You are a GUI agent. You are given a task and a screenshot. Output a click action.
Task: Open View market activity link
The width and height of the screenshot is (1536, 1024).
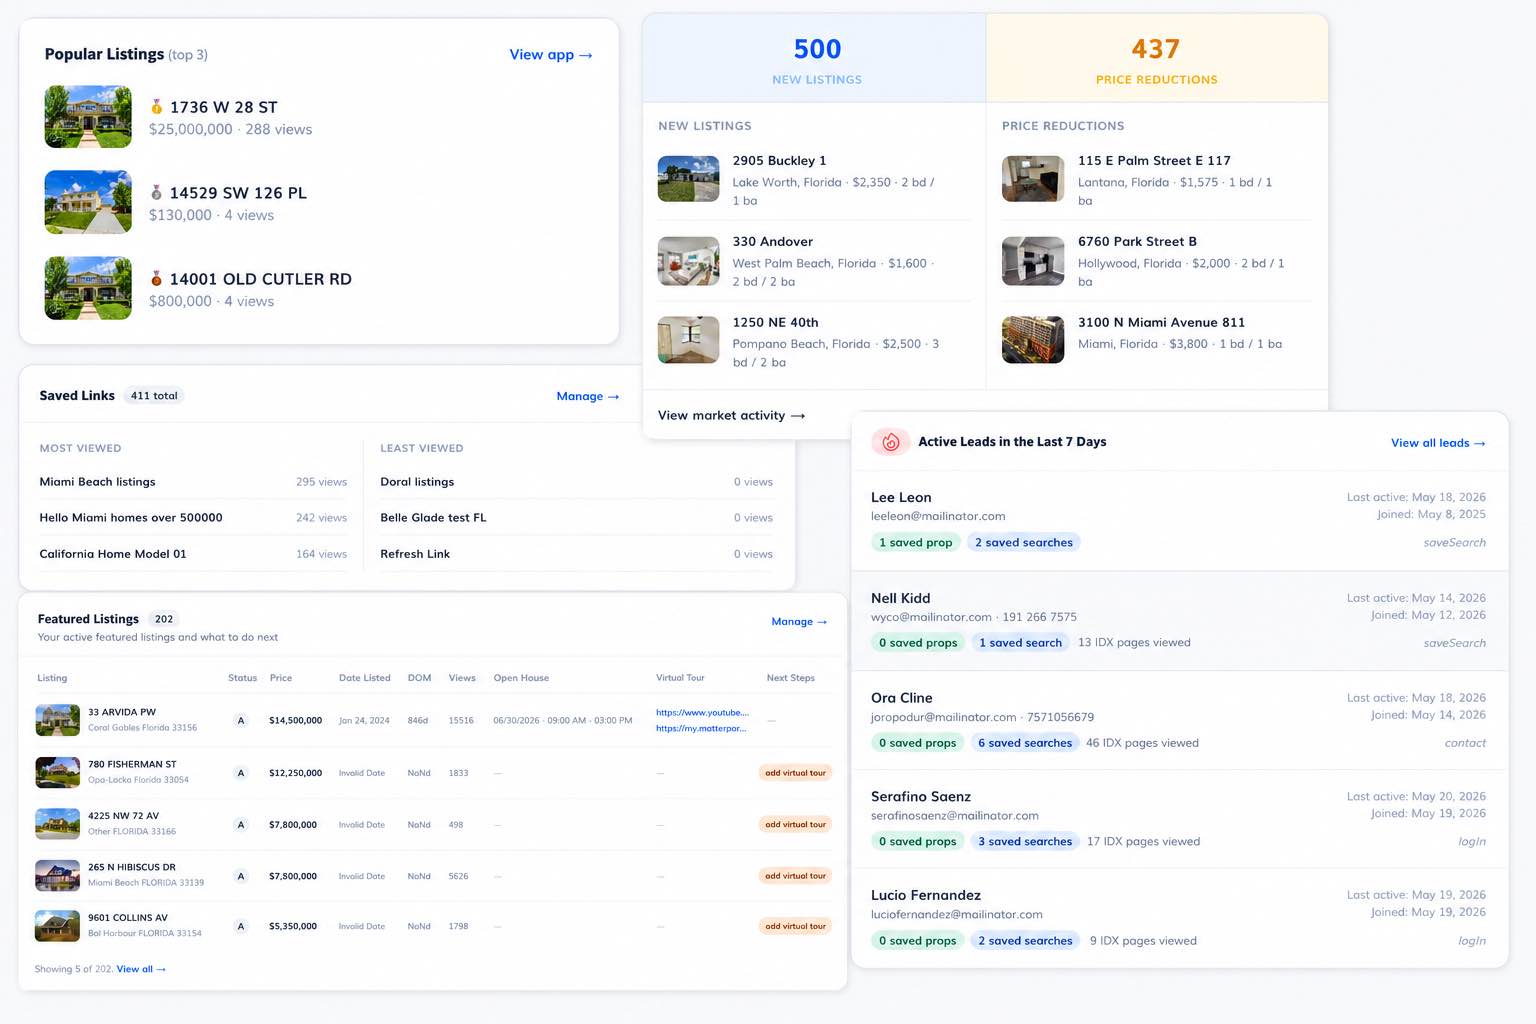731,415
